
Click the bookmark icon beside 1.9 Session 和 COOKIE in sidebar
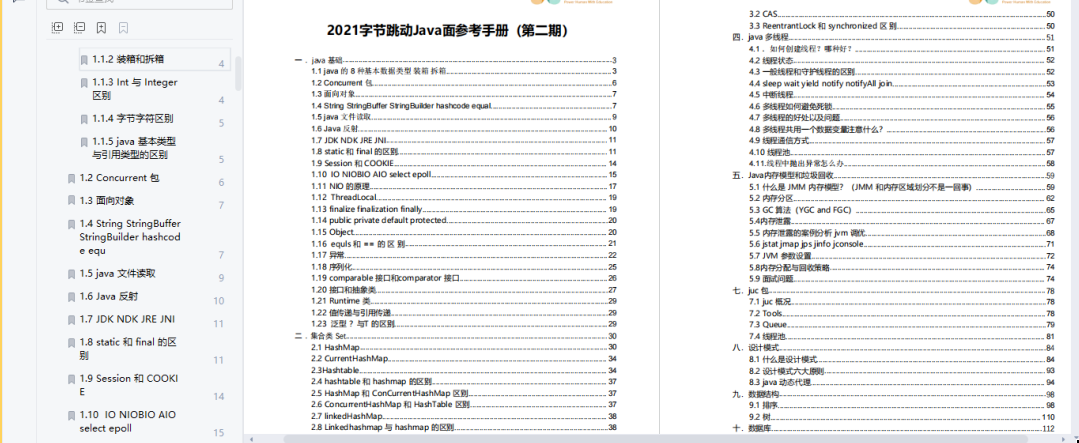72,379
